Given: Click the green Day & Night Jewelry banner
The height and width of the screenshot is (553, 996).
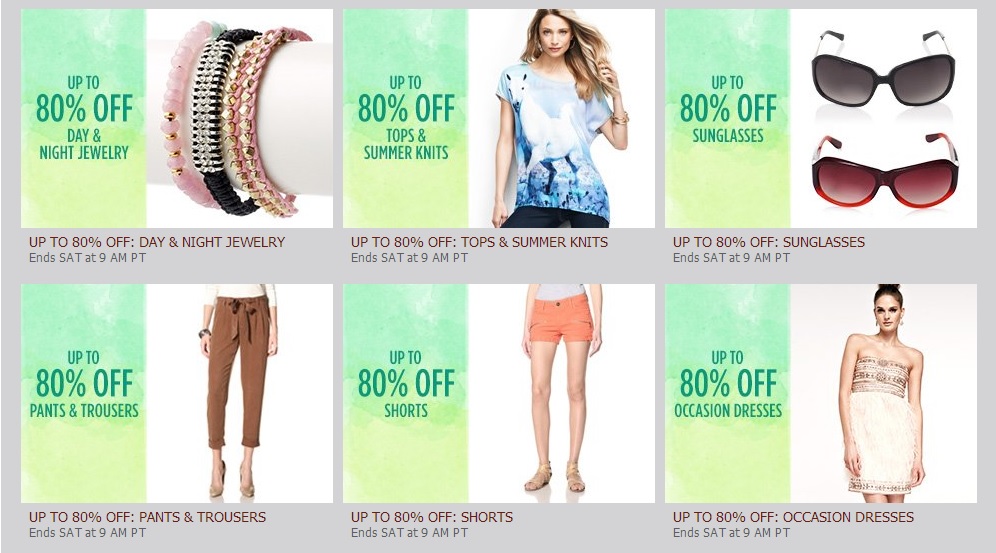Looking at the screenshot, I should coord(84,118).
